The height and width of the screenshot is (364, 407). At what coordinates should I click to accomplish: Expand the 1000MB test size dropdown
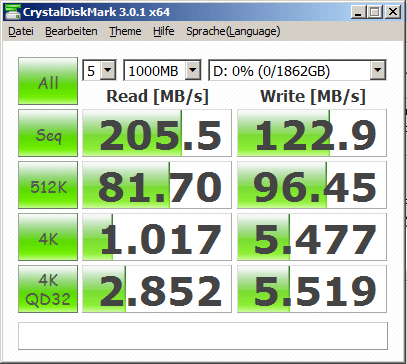192,70
